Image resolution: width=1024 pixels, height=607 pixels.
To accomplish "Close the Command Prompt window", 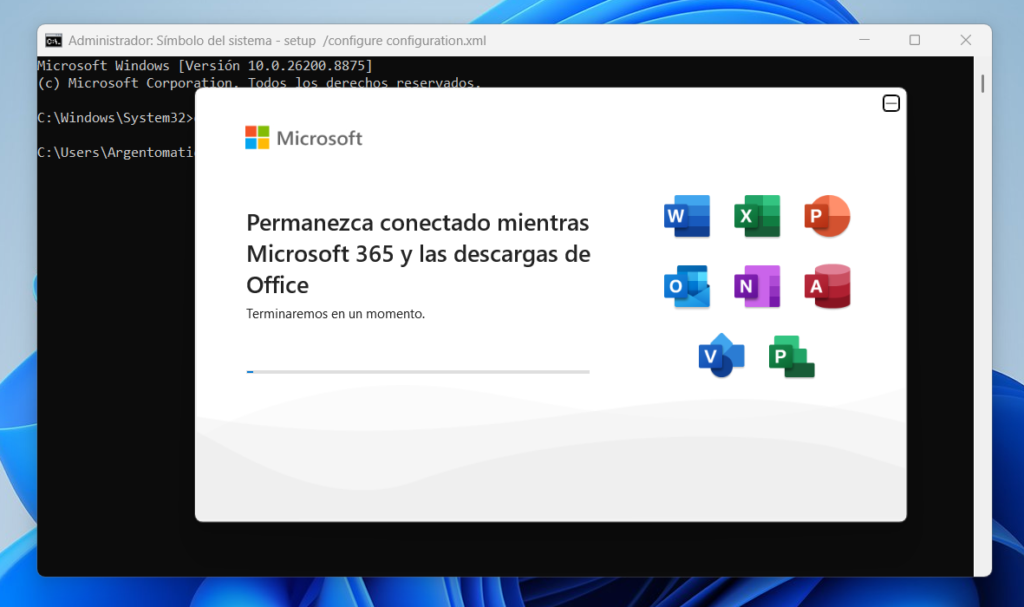I will click(965, 40).
